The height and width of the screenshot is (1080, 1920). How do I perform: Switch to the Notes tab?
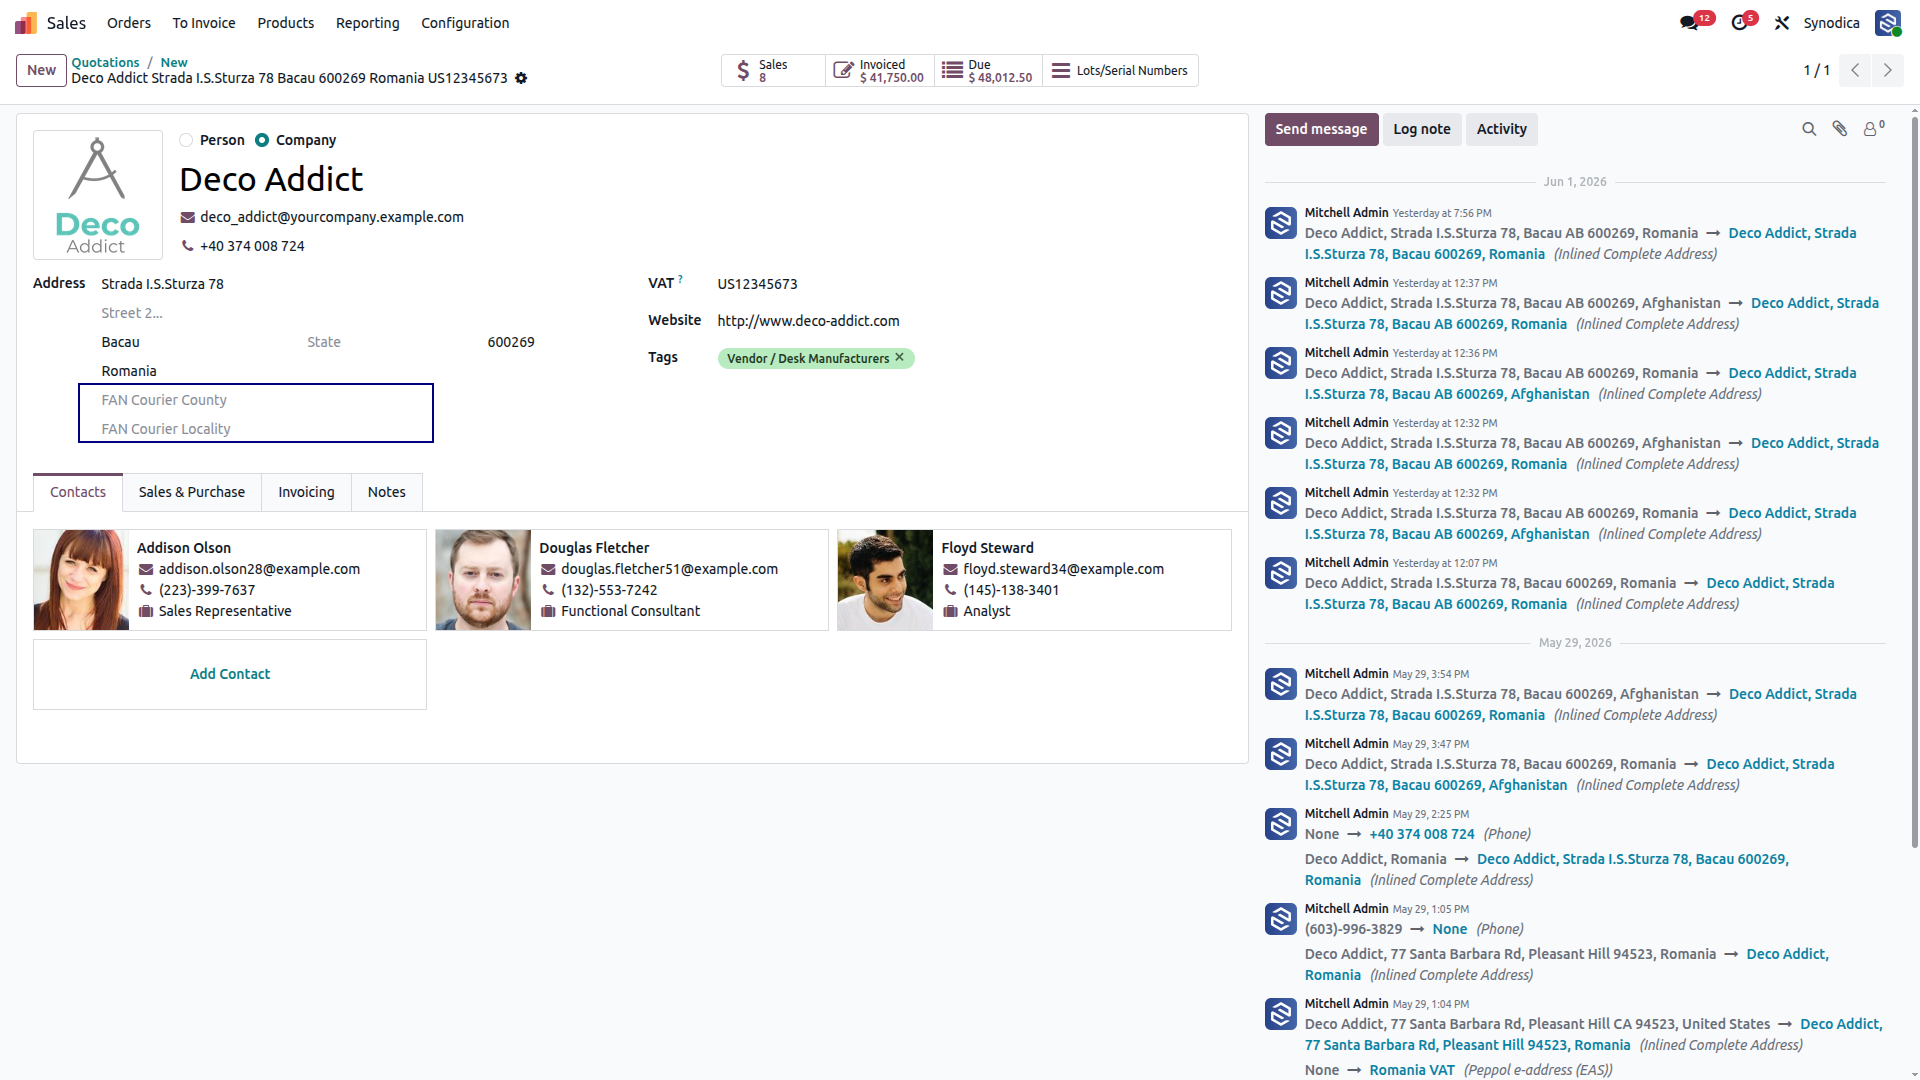(387, 492)
